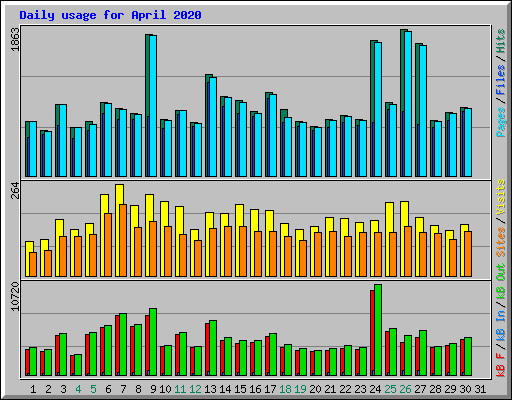
Task: Click green weekend day label 11
Action: pyautogui.click(x=180, y=389)
